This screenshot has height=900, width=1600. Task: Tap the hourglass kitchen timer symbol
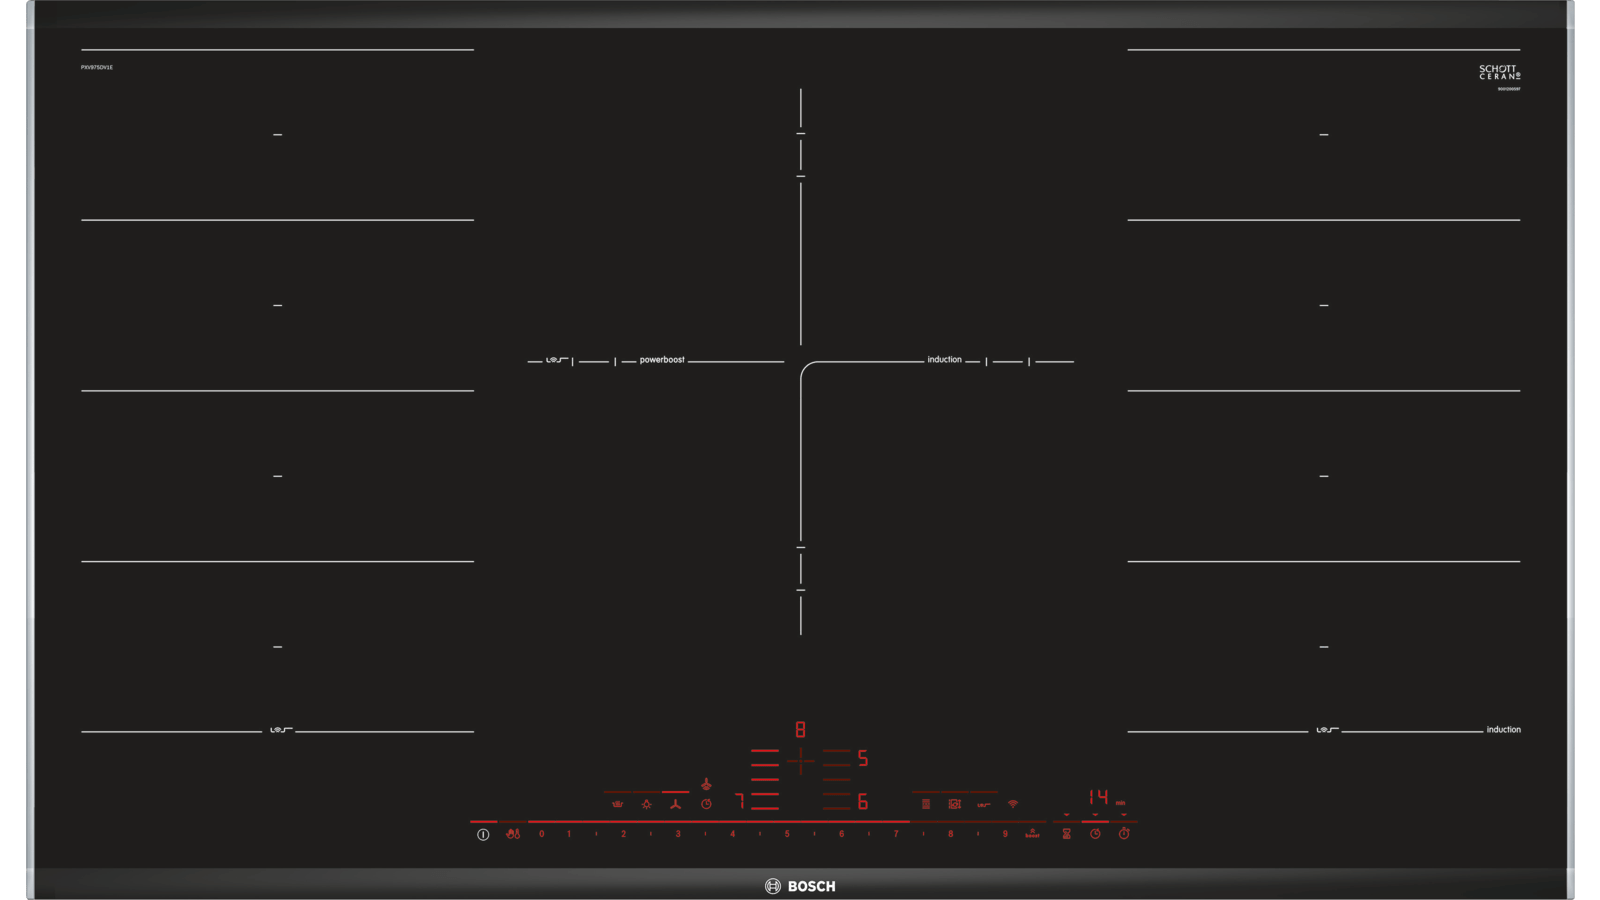coord(1066,833)
